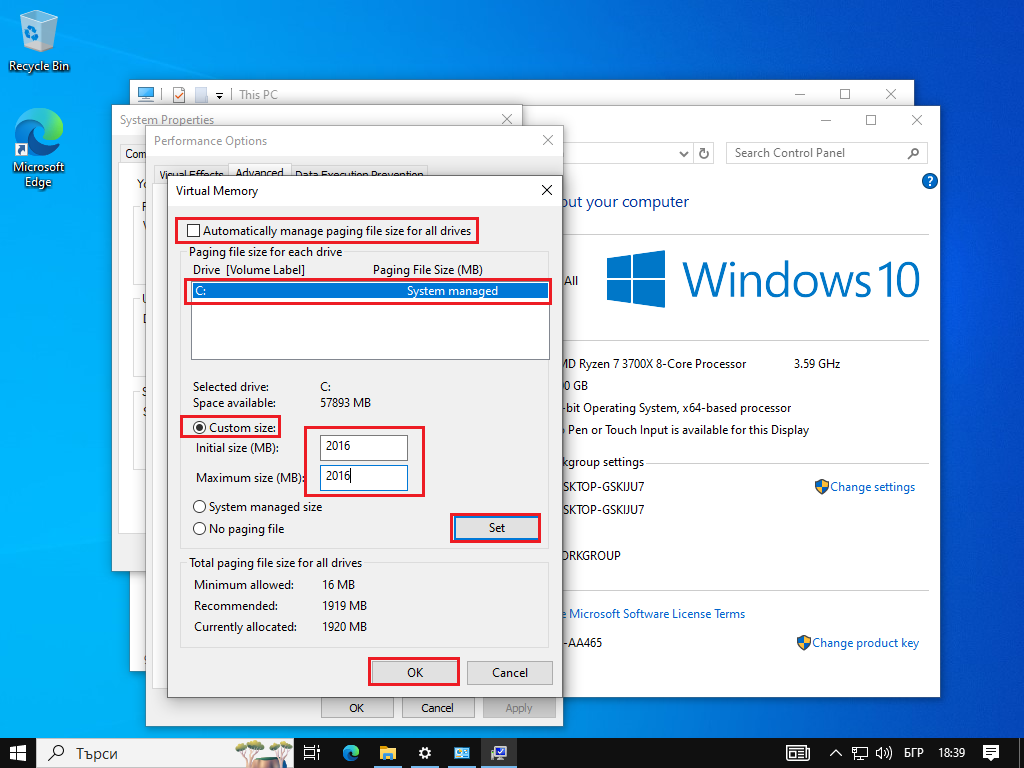Close the Virtual Memory dialog

click(x=547, y=190)
